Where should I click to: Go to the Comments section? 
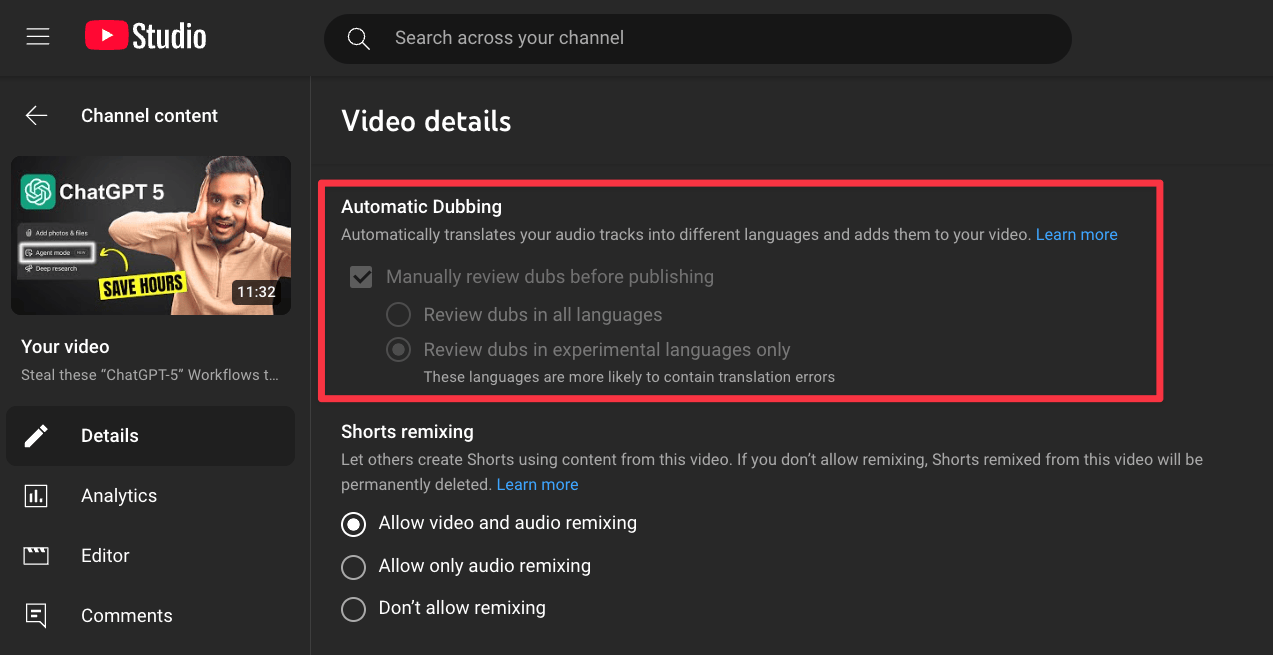tap(126, 616)
